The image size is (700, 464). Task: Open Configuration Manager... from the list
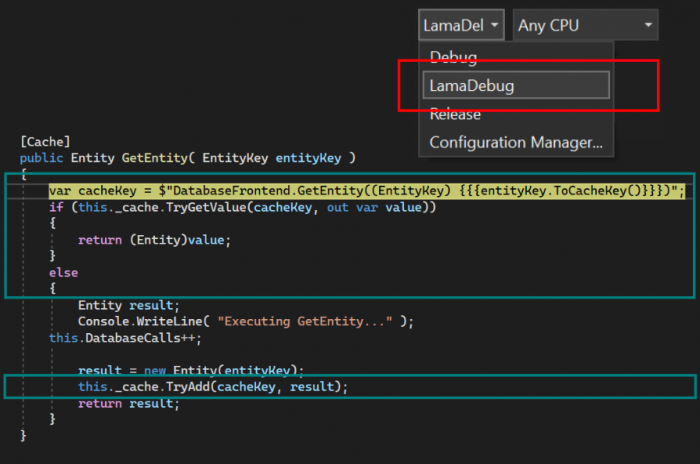tap(516, 142)
